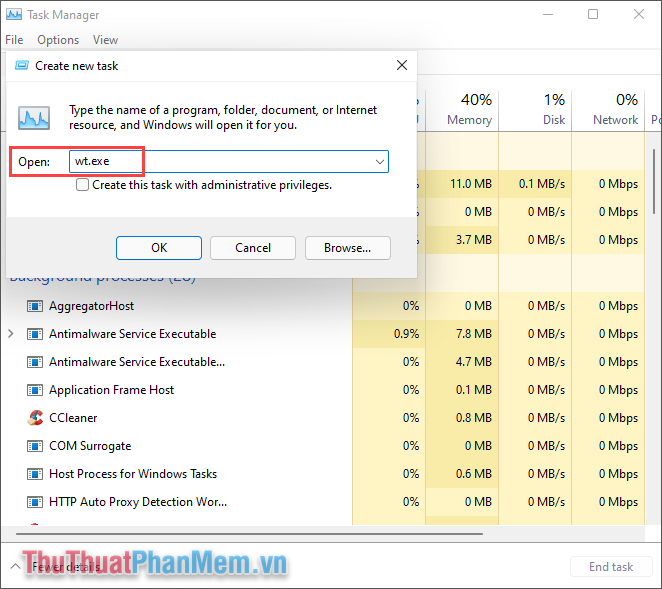The width and height of the screenshot is (662, 589).
Task: Enable administrative privileges checkbox
Action: click(x=82, y=185)
